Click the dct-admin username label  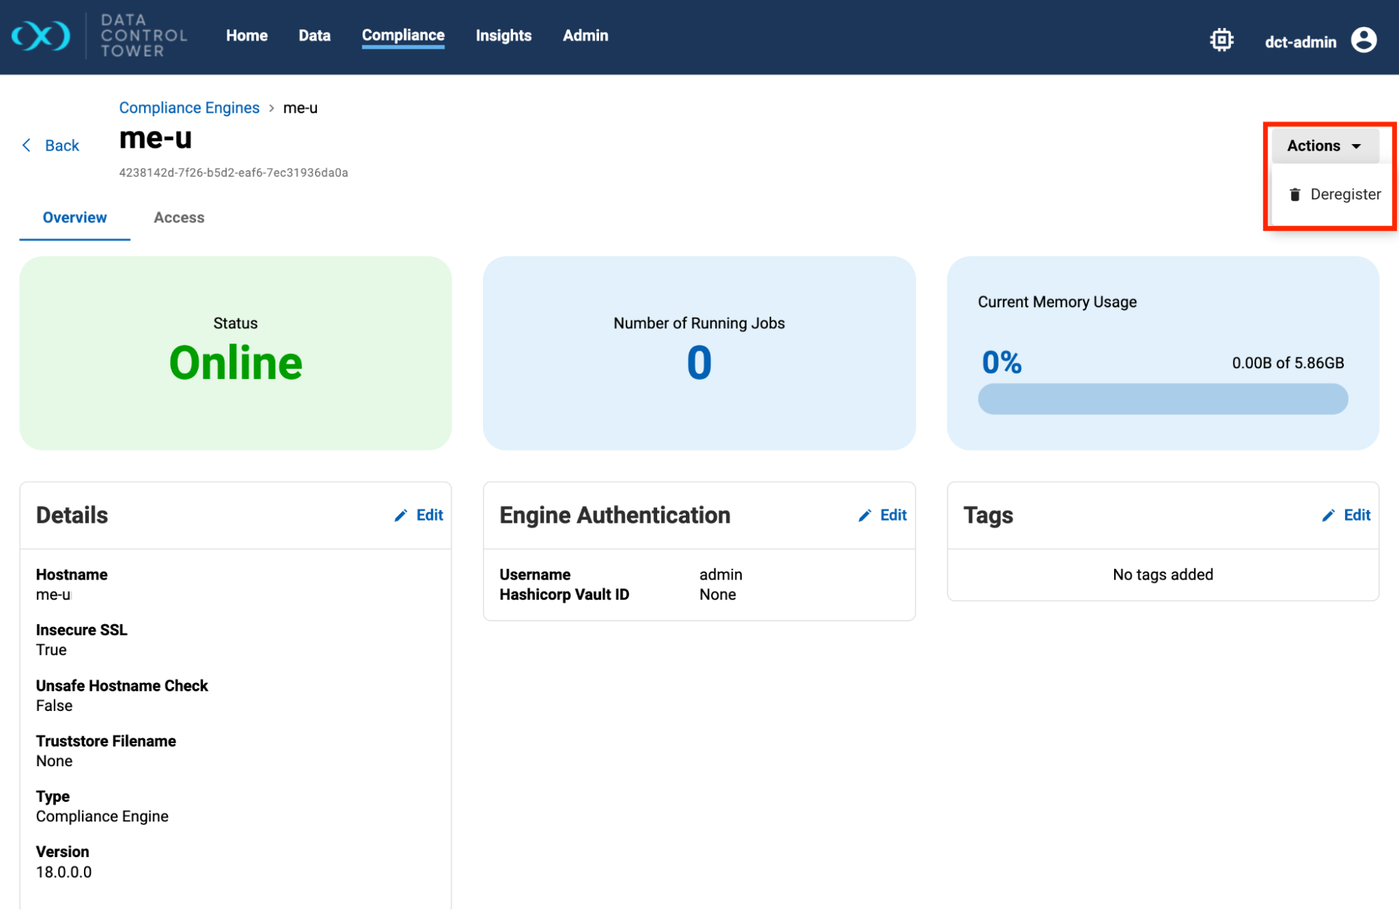point(1300,42)
